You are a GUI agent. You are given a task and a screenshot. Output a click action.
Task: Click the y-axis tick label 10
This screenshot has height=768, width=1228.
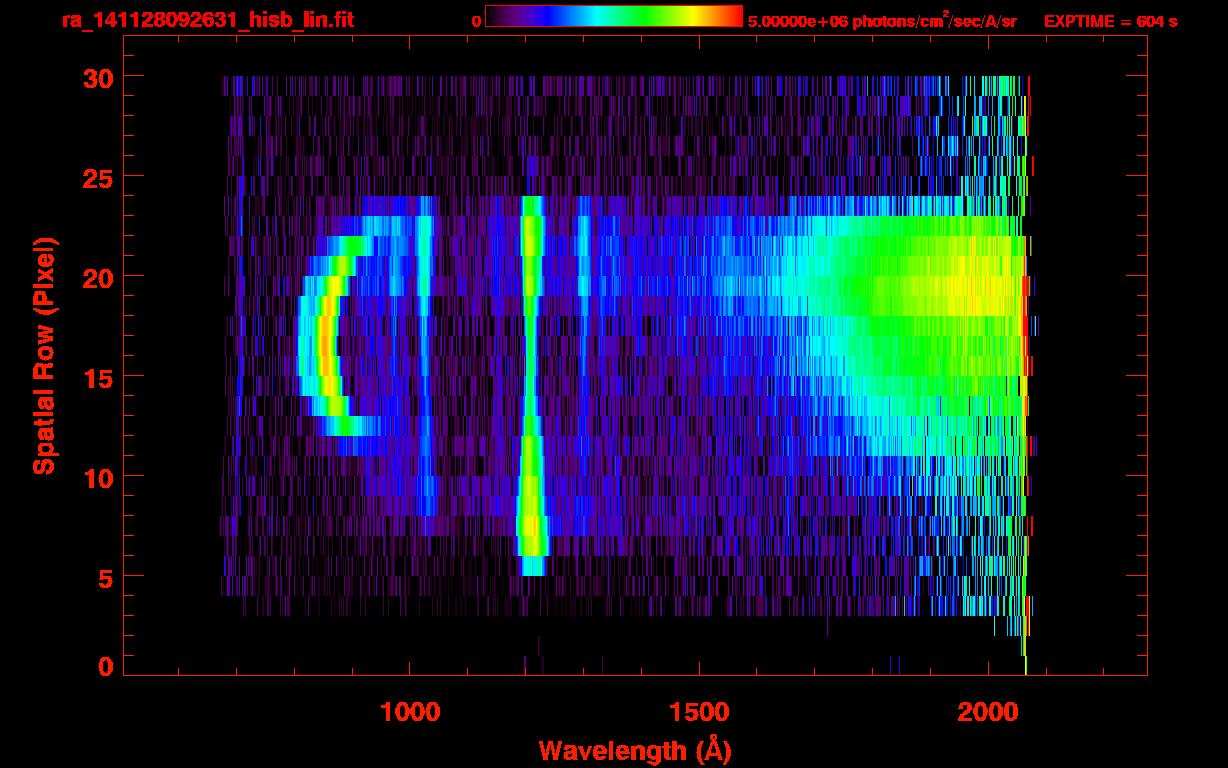click(x=98, y=477)
